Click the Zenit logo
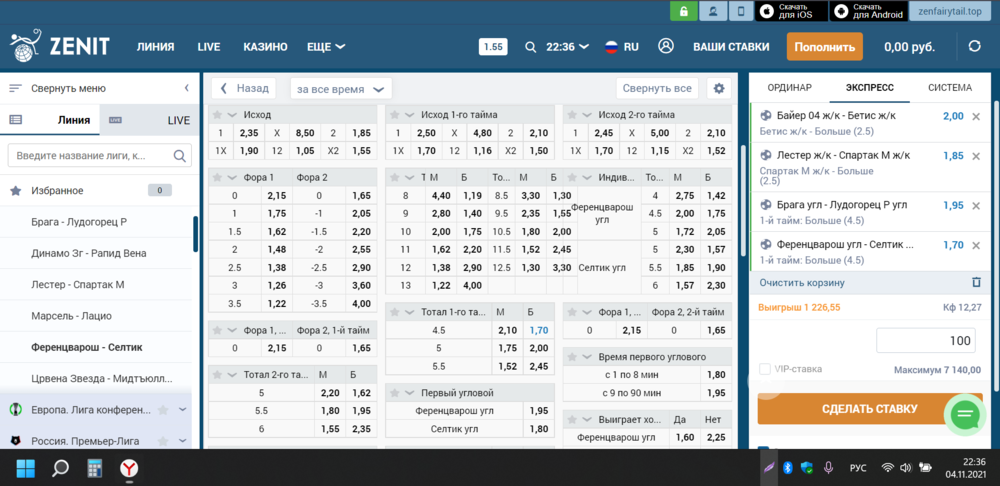Viewport: 1000px width, 486px height. 60,46
